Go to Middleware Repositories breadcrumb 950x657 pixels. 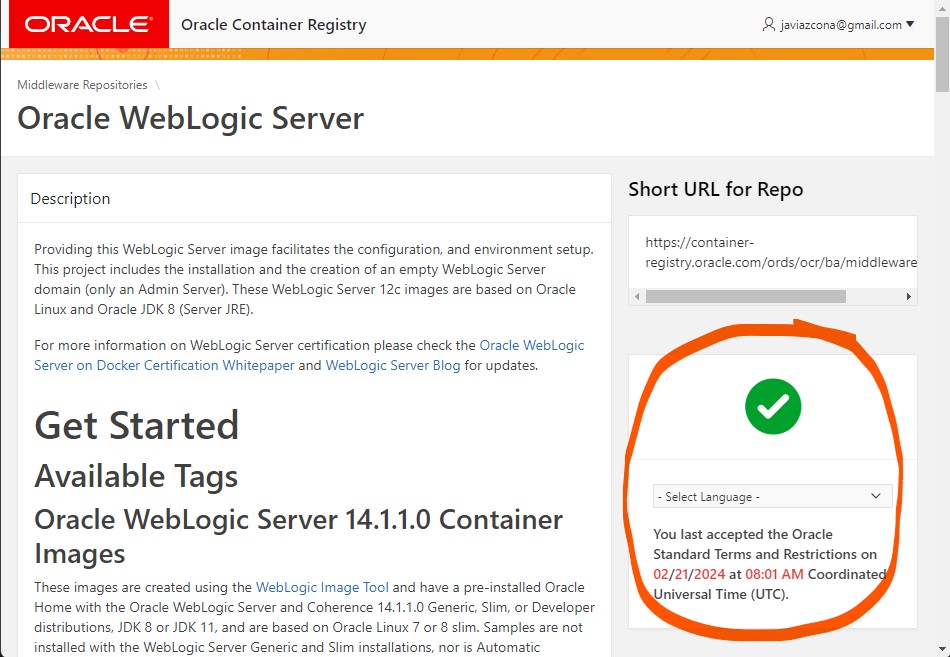point(82,85)
